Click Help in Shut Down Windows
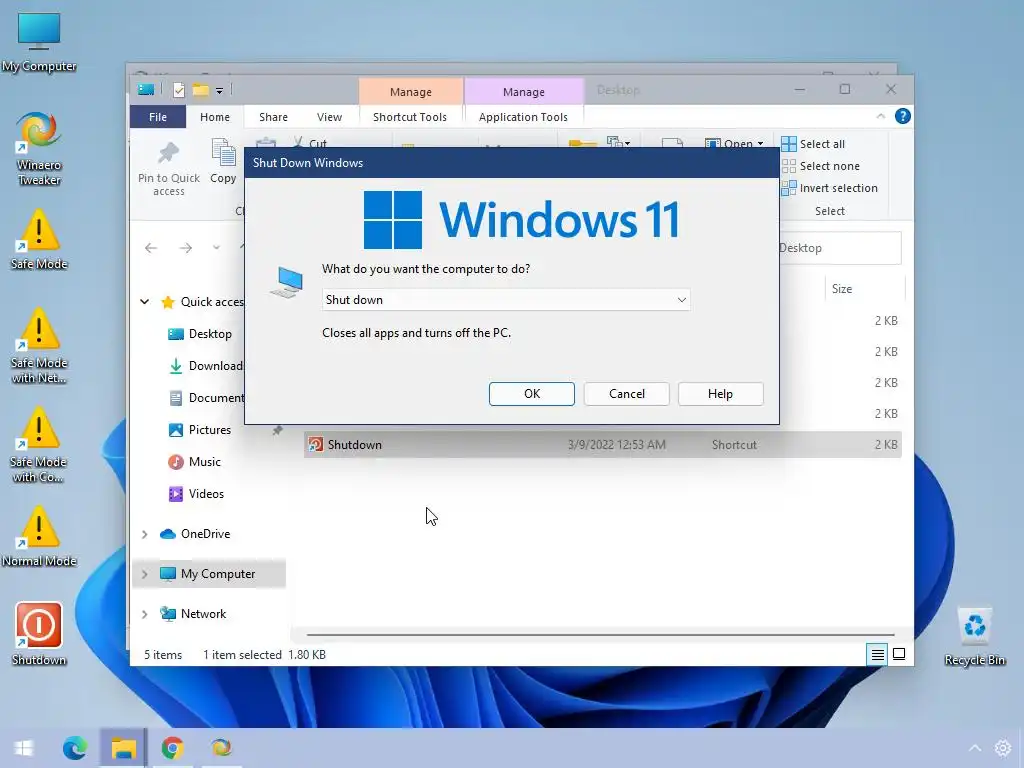Image resolution: width=1024 pixels, height=768 pixels. coord(720,394)
